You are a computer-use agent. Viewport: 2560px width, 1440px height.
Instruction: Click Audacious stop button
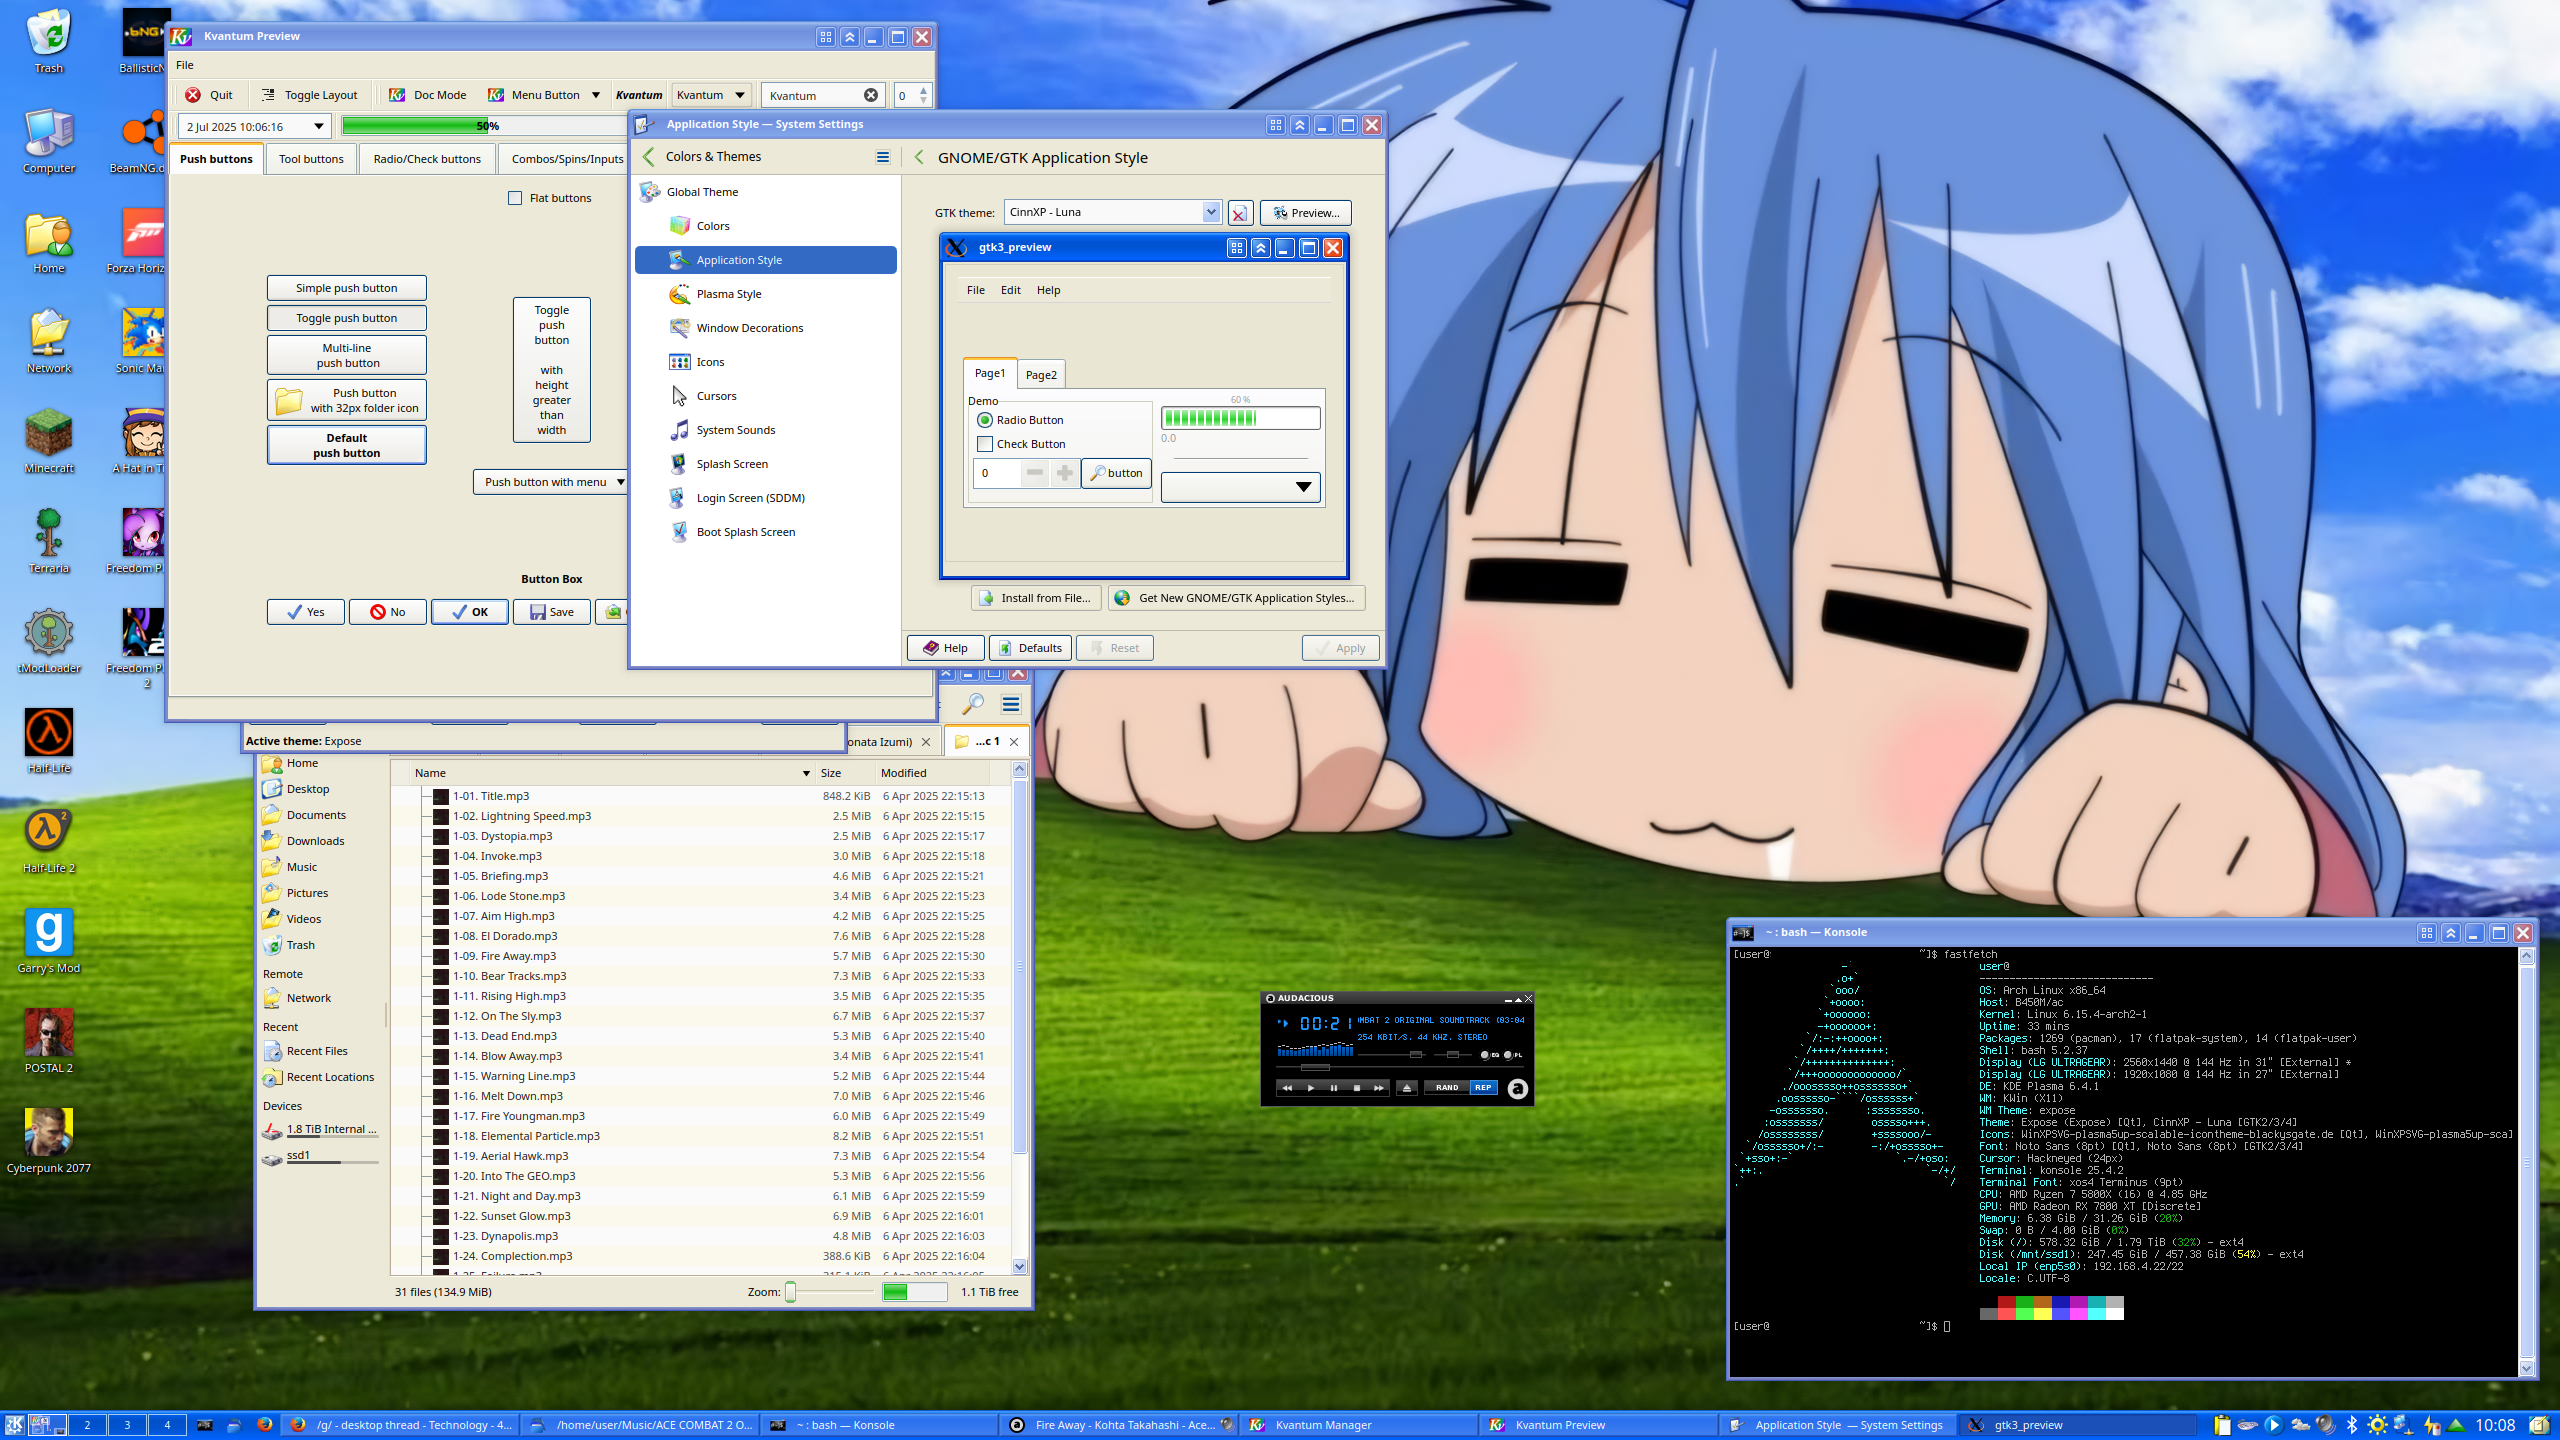point(1356,1088)
